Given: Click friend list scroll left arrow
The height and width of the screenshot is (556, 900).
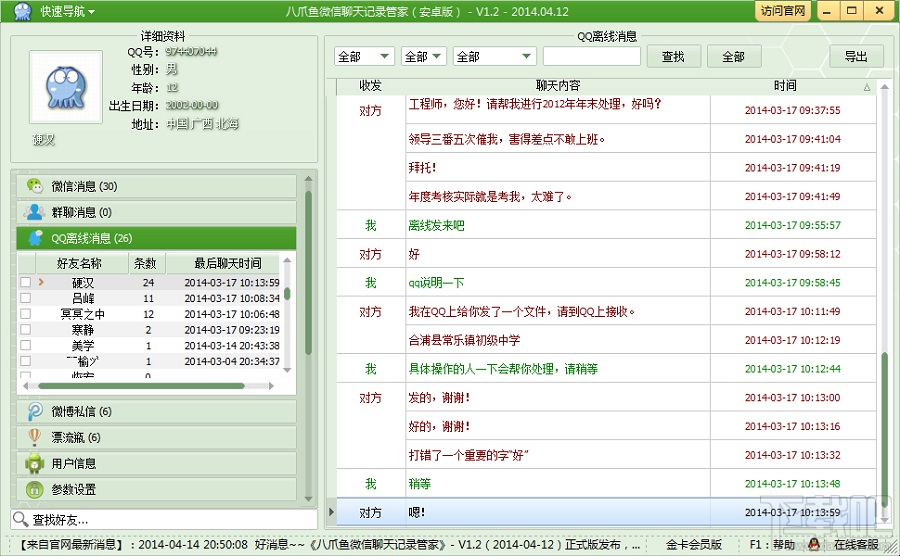Looking at the screenshot, I should pyautogui.click(x=26, y=386).
